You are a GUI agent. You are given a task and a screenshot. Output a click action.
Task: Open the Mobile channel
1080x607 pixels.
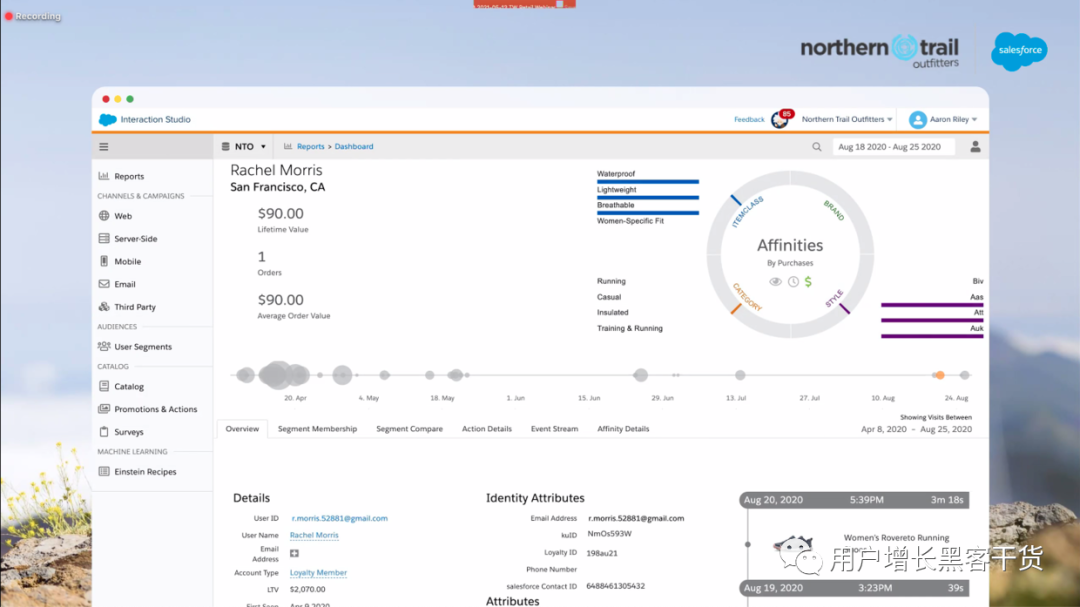point(127,262)
